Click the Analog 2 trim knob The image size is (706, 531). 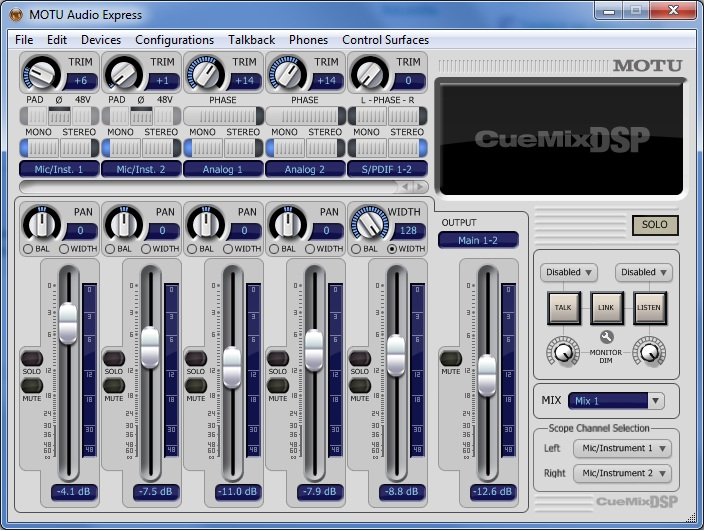pos(287,73)
